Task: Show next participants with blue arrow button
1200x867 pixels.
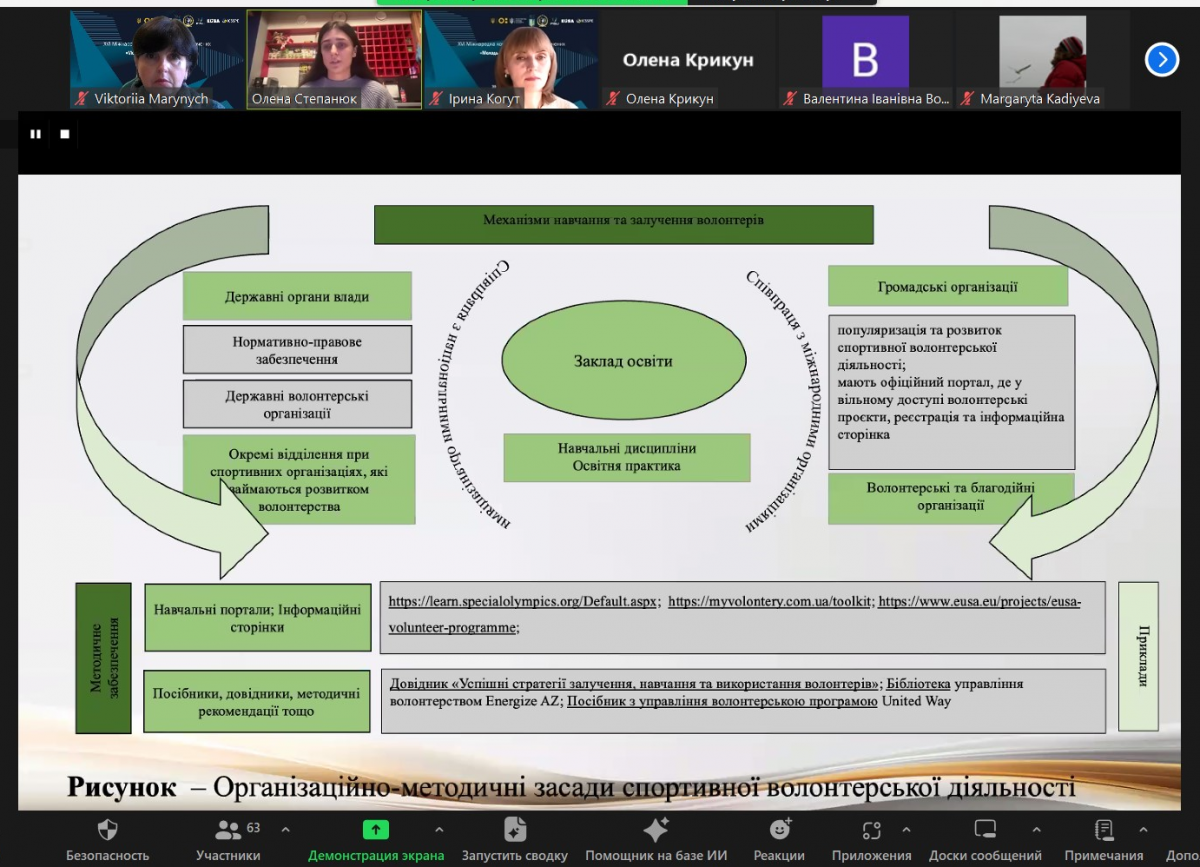Action: (x=1161, y=60)
